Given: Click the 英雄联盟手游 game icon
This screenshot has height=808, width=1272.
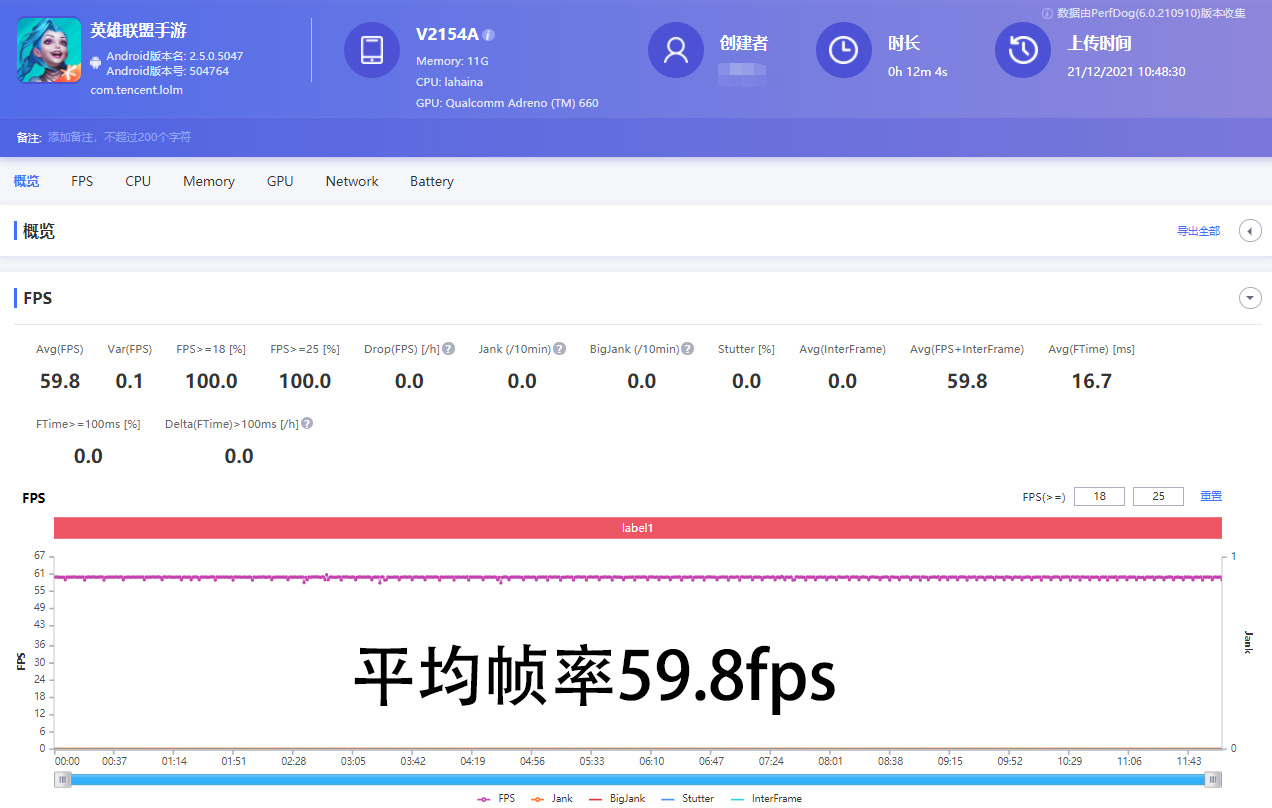Looking at the screenshot, I should tap(48, 49).
